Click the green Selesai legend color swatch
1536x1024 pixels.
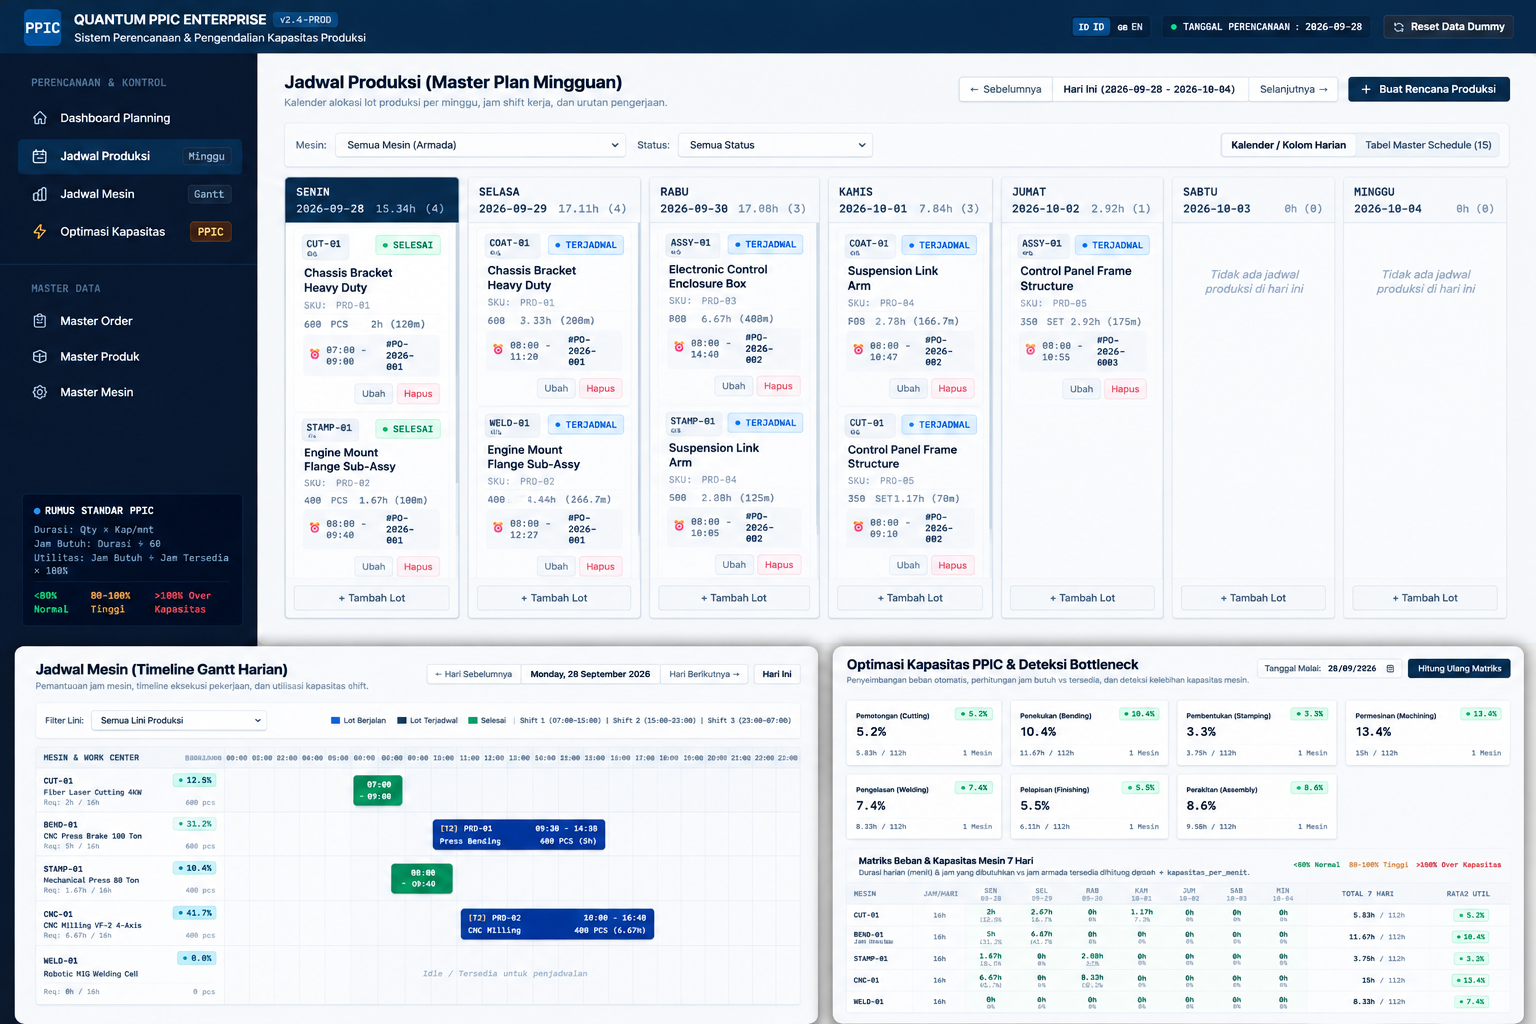pos(473,720)
